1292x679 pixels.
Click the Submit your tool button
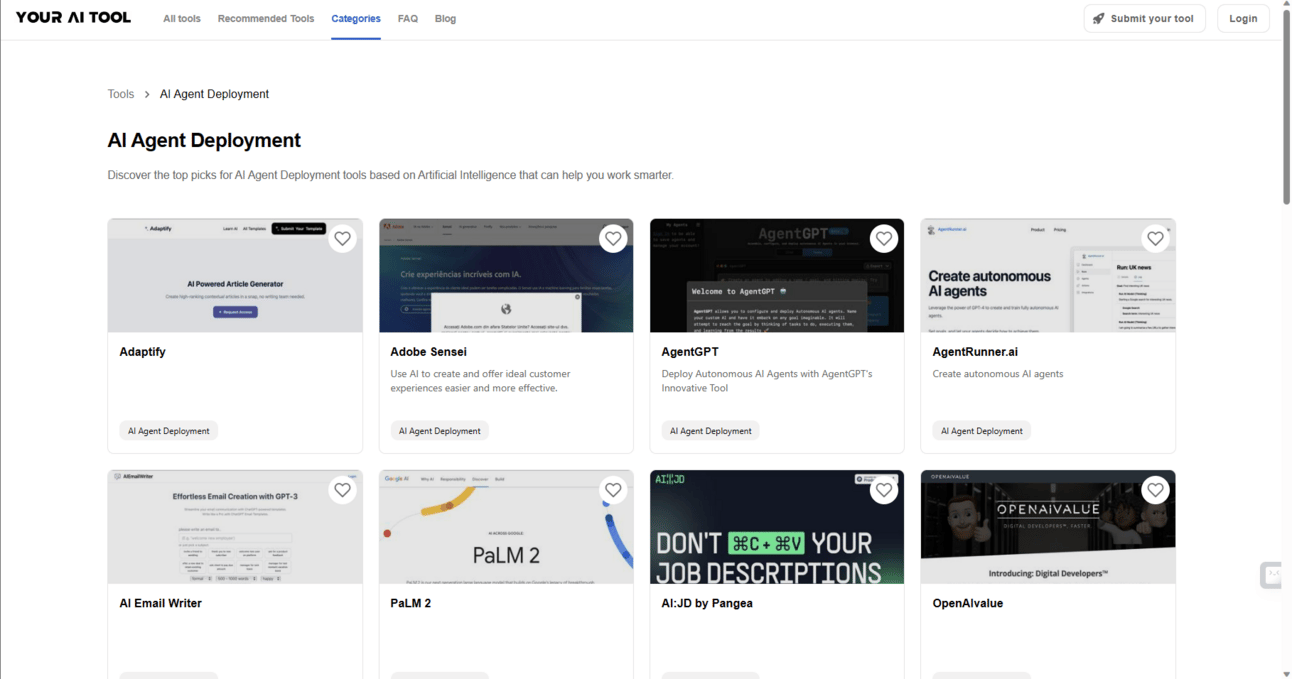[x=1144, y=18]
